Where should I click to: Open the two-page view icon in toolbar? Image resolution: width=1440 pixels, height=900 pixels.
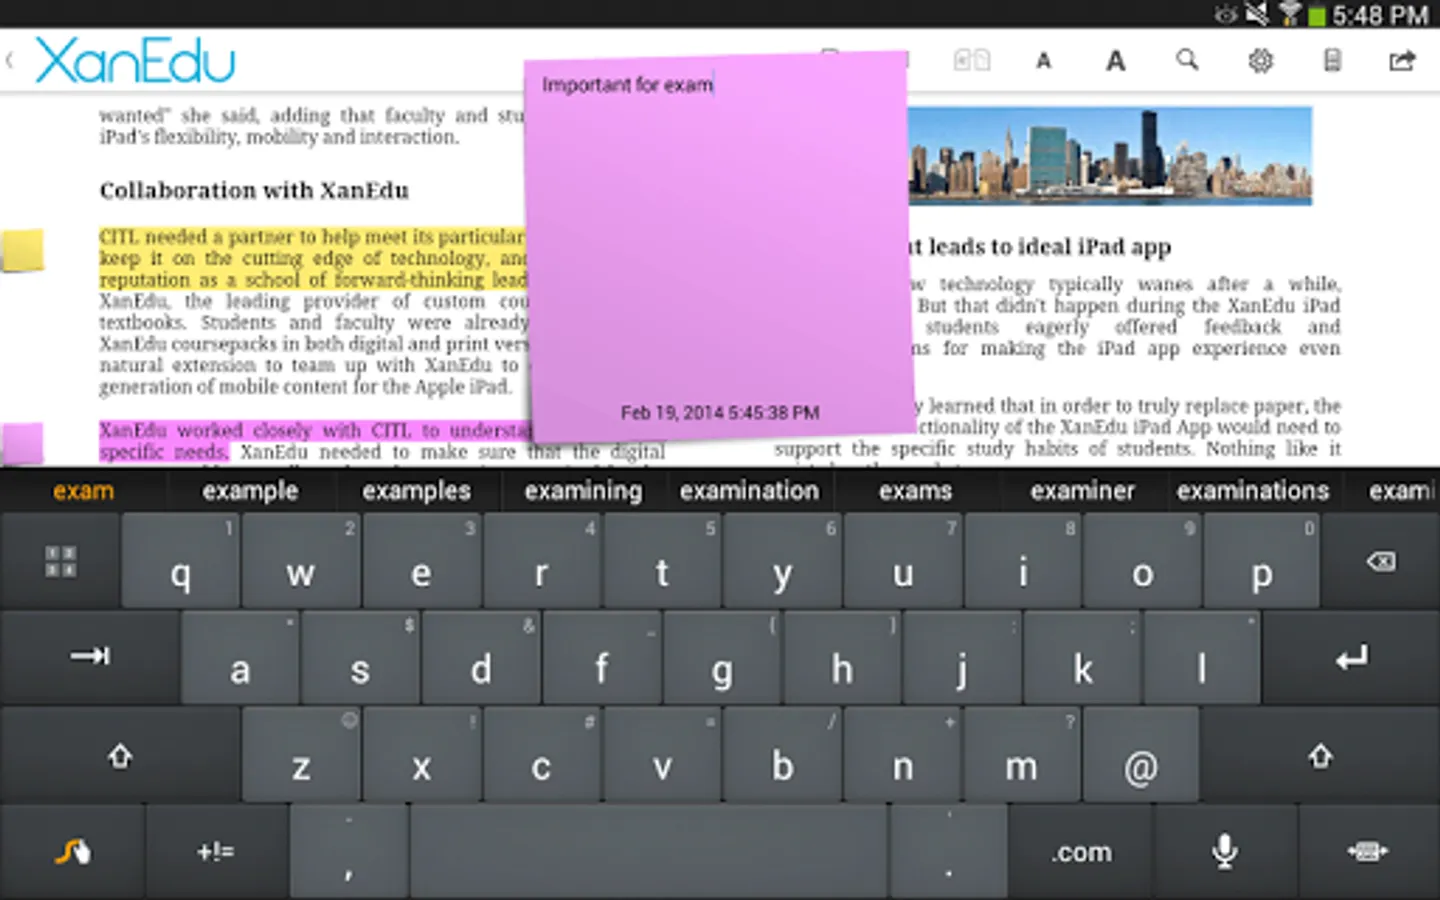(971, 61)
